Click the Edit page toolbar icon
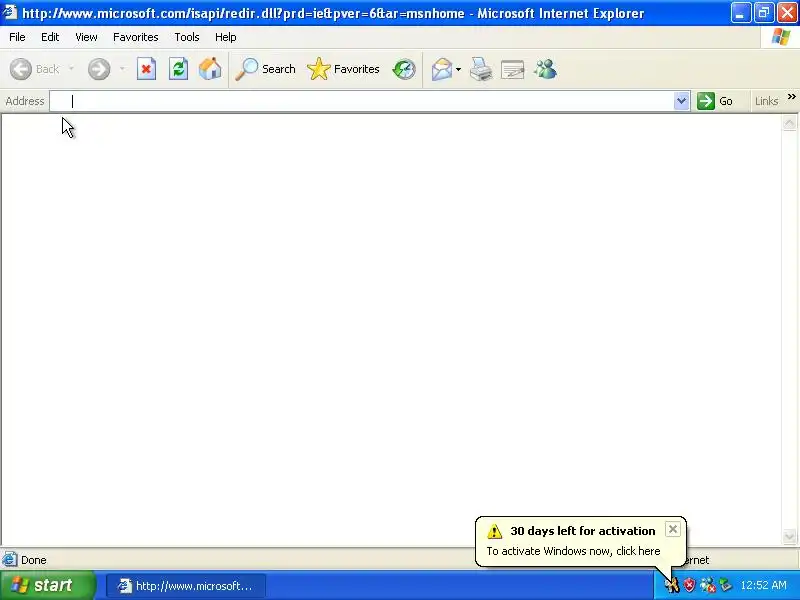Viewport: 800px width, 600px height. coord(513,69)
